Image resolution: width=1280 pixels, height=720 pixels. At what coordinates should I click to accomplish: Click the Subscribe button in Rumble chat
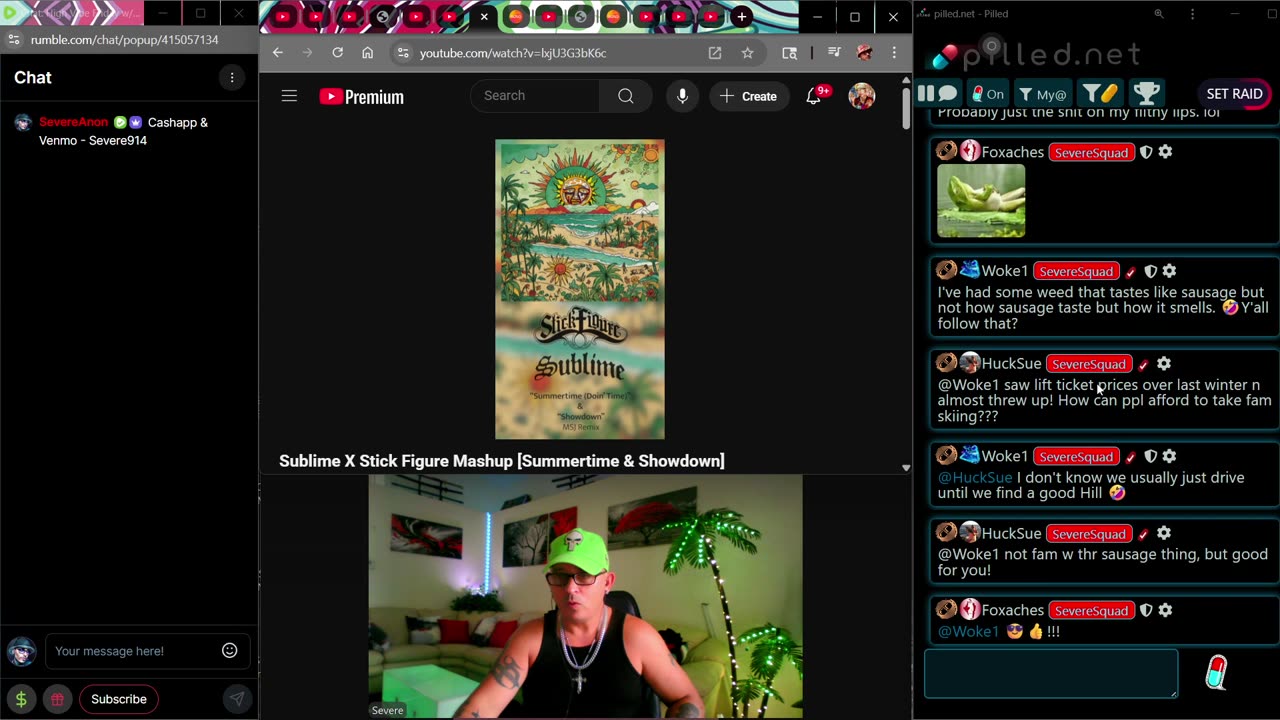(119, 699)
